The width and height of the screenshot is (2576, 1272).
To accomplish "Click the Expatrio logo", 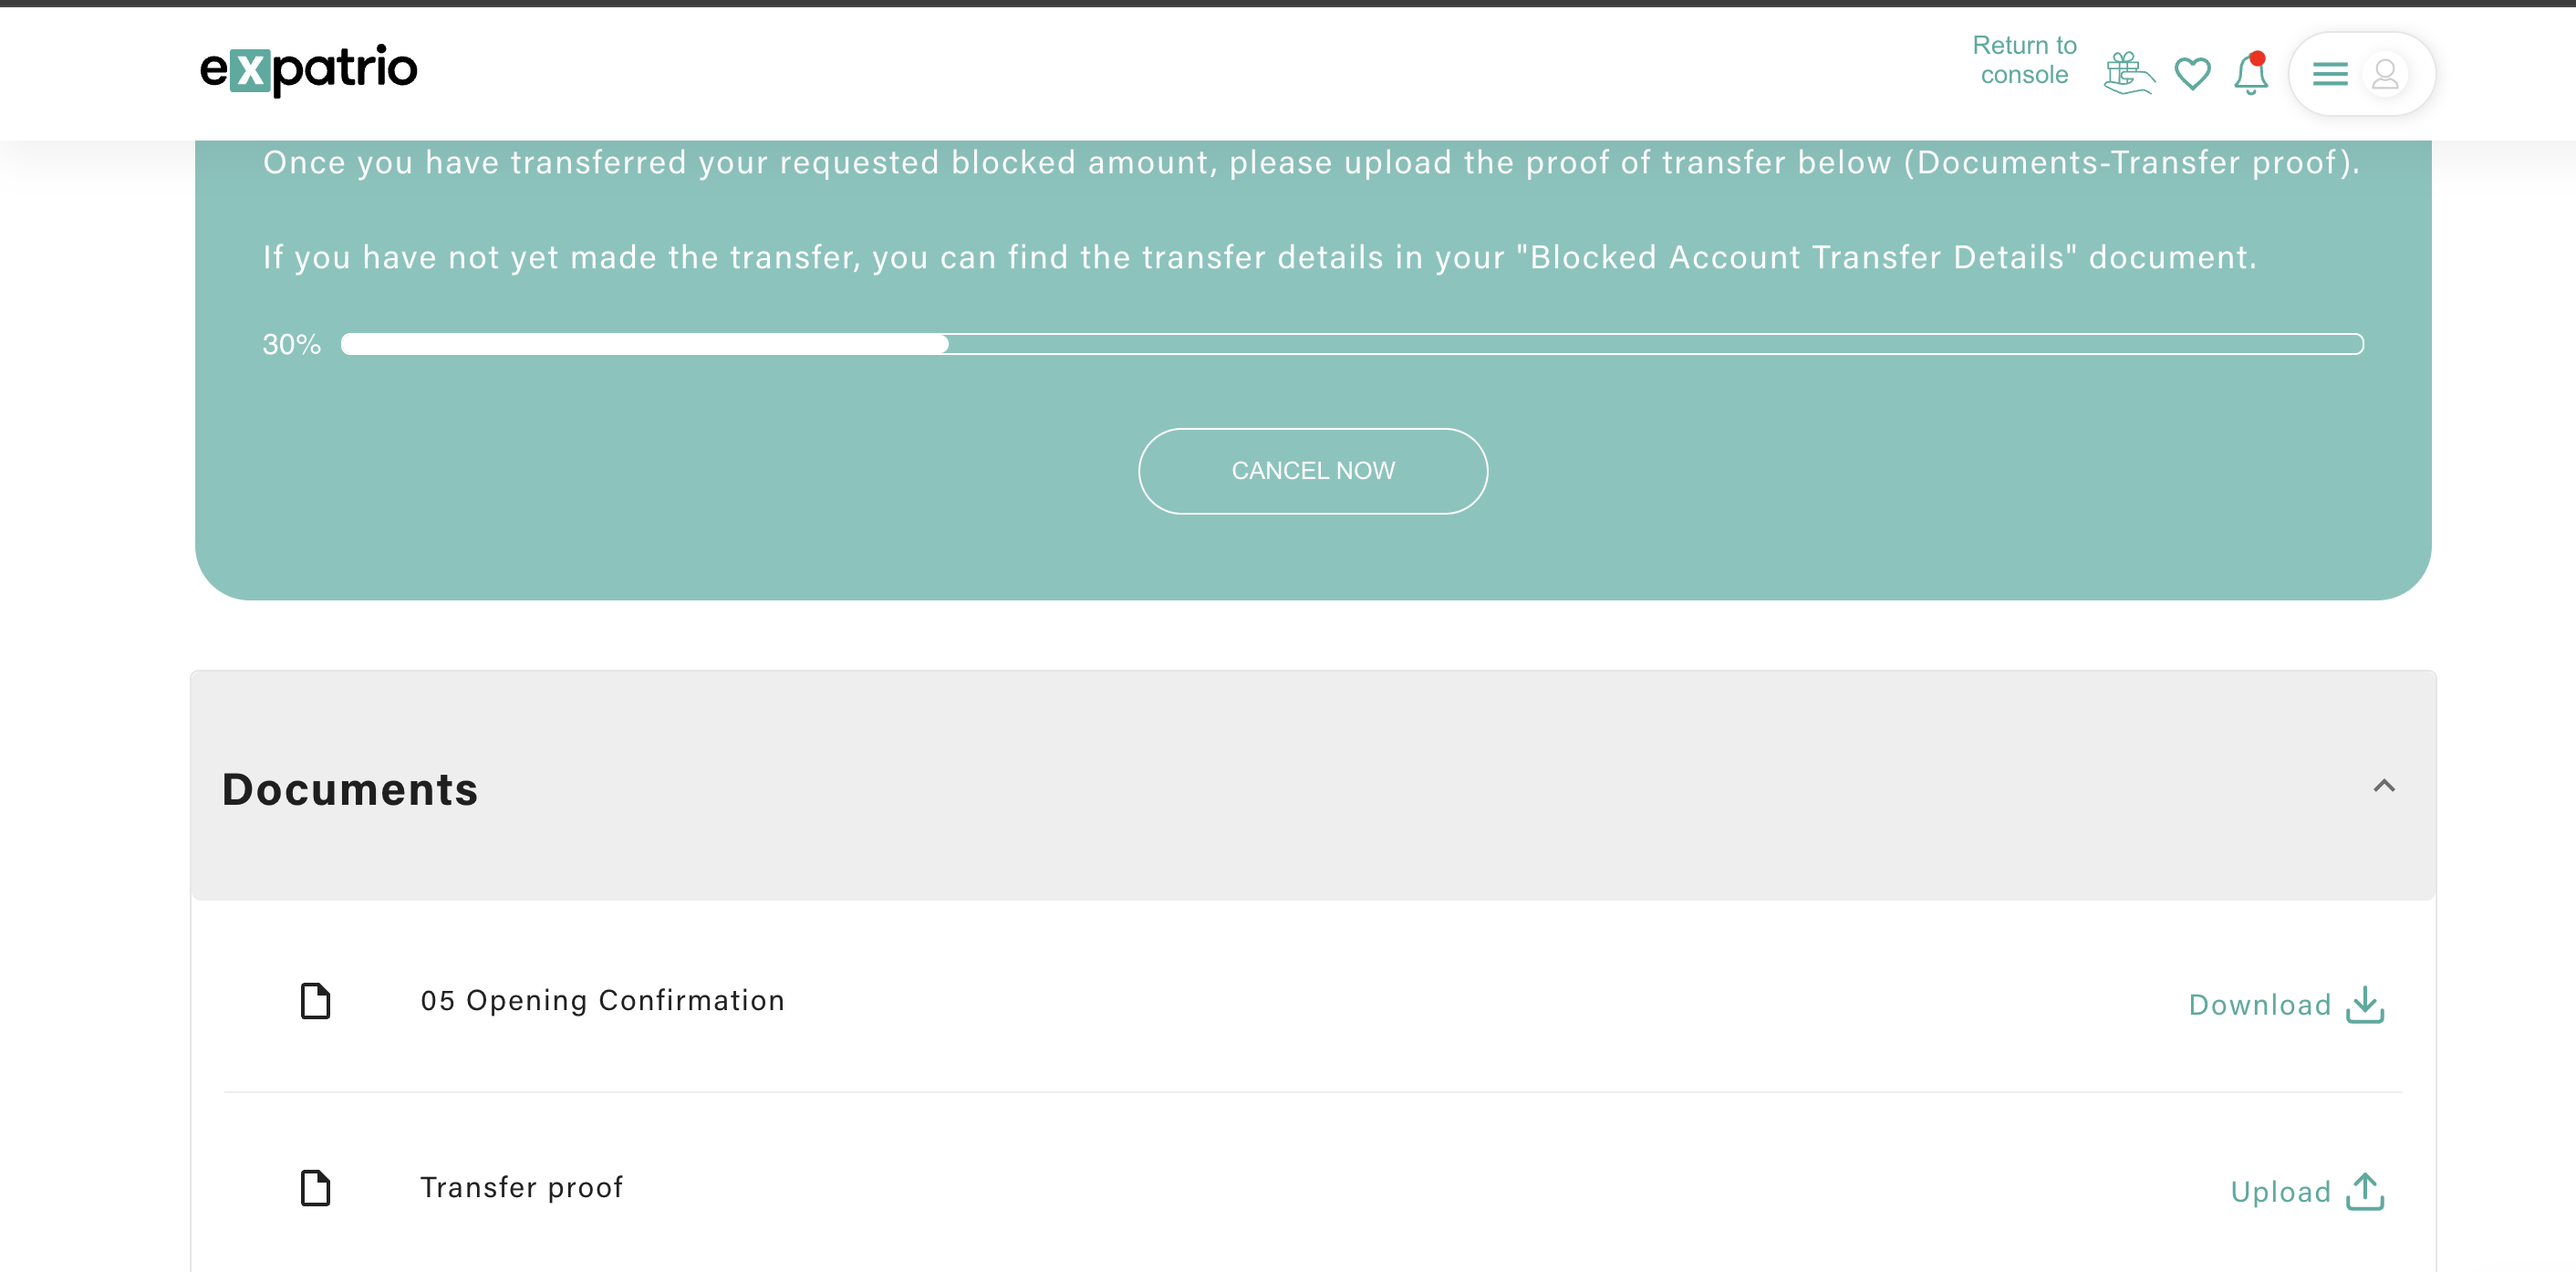I will [308, 70].
